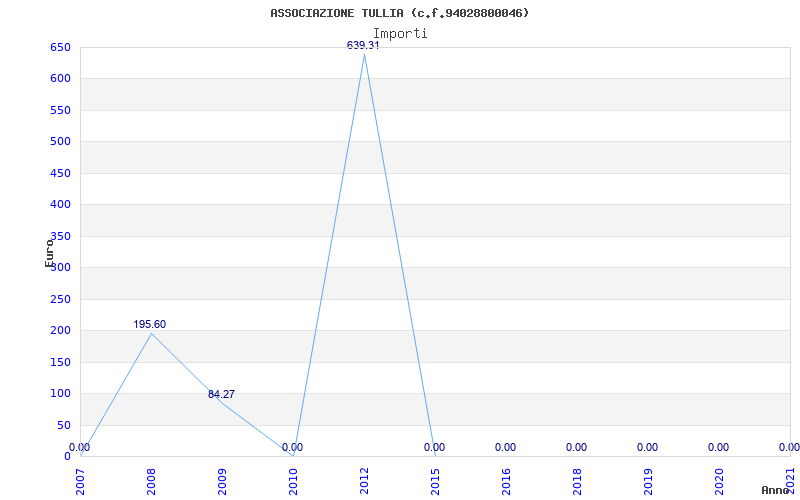Click the 0.00 label above 2010
The height and width of the screenshot is (500, 800).
pos(292,447)
